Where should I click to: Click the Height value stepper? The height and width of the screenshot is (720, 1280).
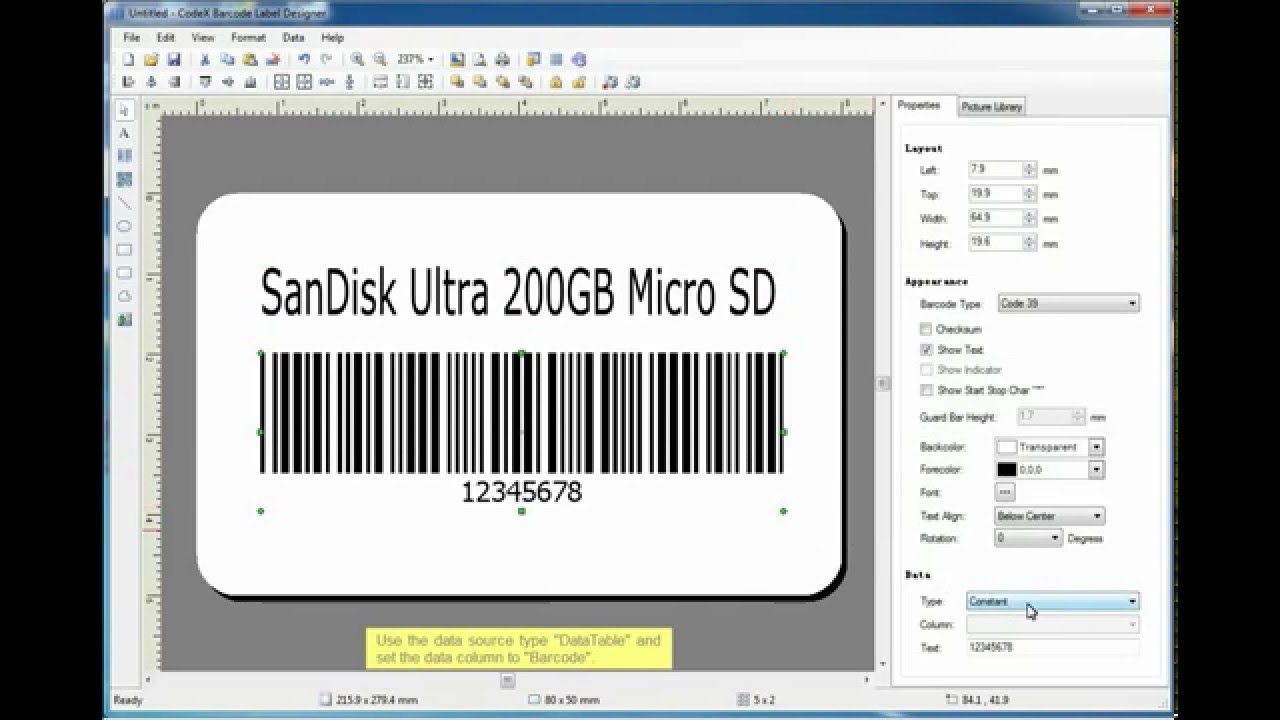pos(1029,243)
